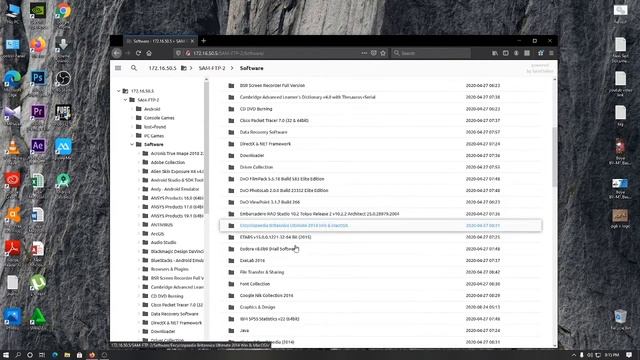This screenshot has width=640, height=360.
Task: Open the Microsoft Edge desktop icon
Action: coord(13,78)
